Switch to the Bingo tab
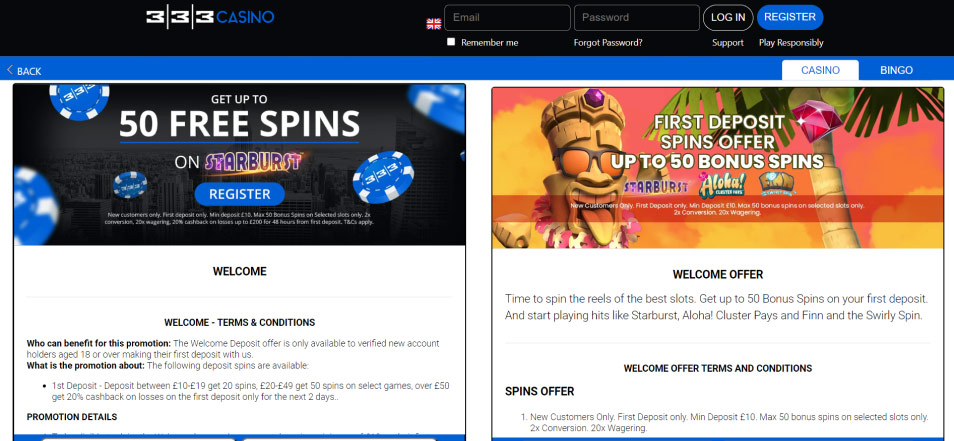Image resolution: width=954 pixels, height=441 pixels. 896,70
